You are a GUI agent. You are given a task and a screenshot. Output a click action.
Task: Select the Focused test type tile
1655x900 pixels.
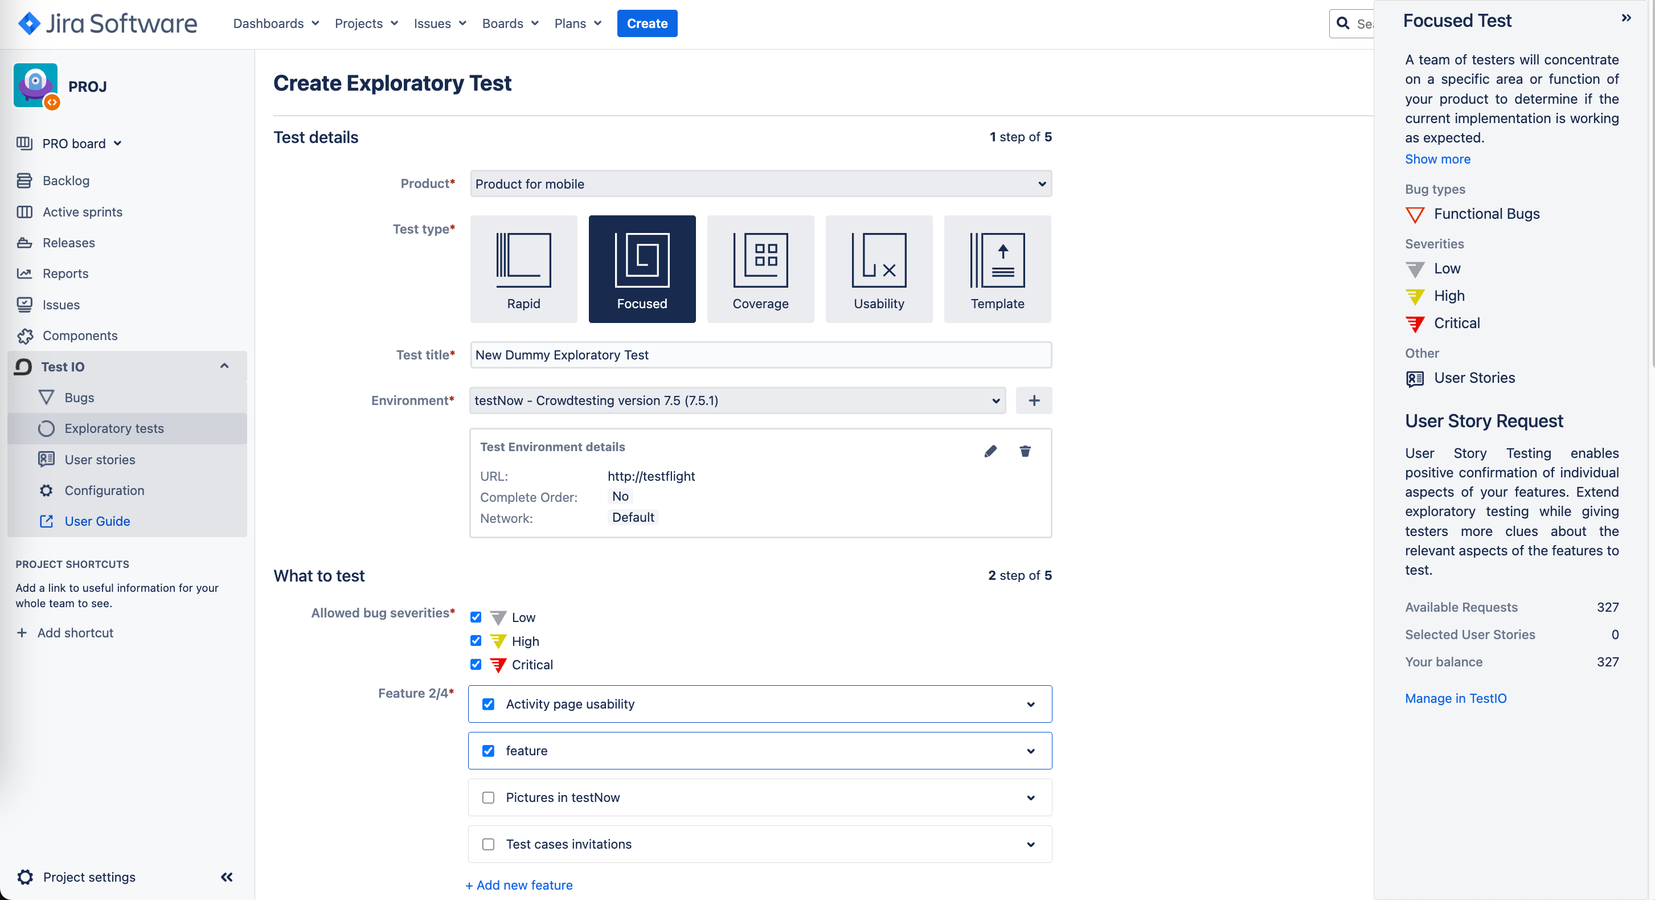[x=642, y=269]
